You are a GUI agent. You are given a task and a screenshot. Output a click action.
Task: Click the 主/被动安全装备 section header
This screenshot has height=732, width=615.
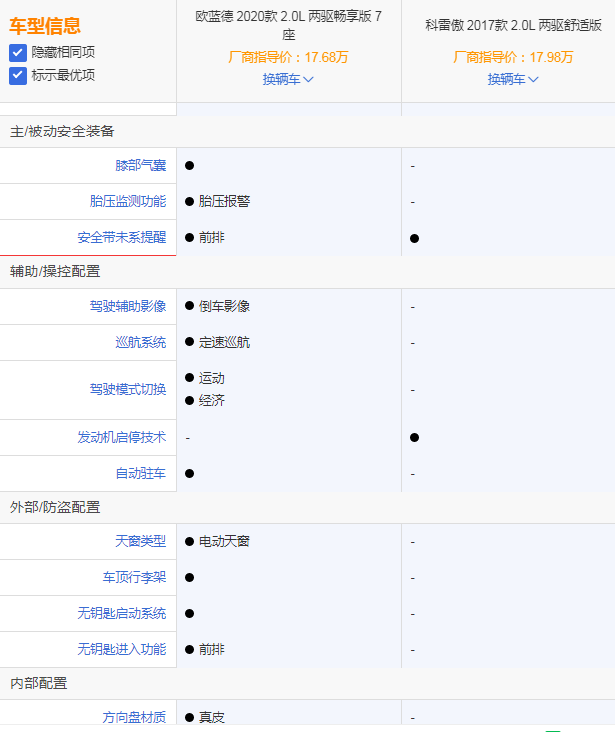point(62,131)
